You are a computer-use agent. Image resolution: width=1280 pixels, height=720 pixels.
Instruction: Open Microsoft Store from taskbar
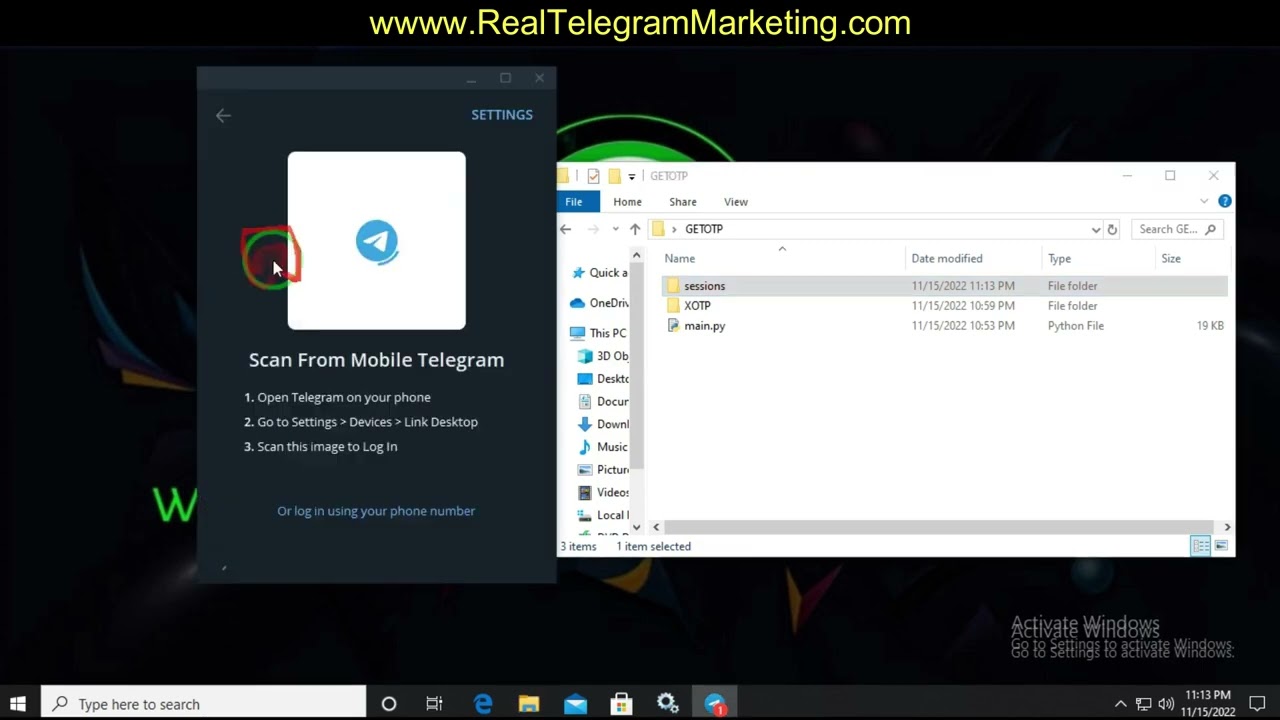(x=621, y=704)
